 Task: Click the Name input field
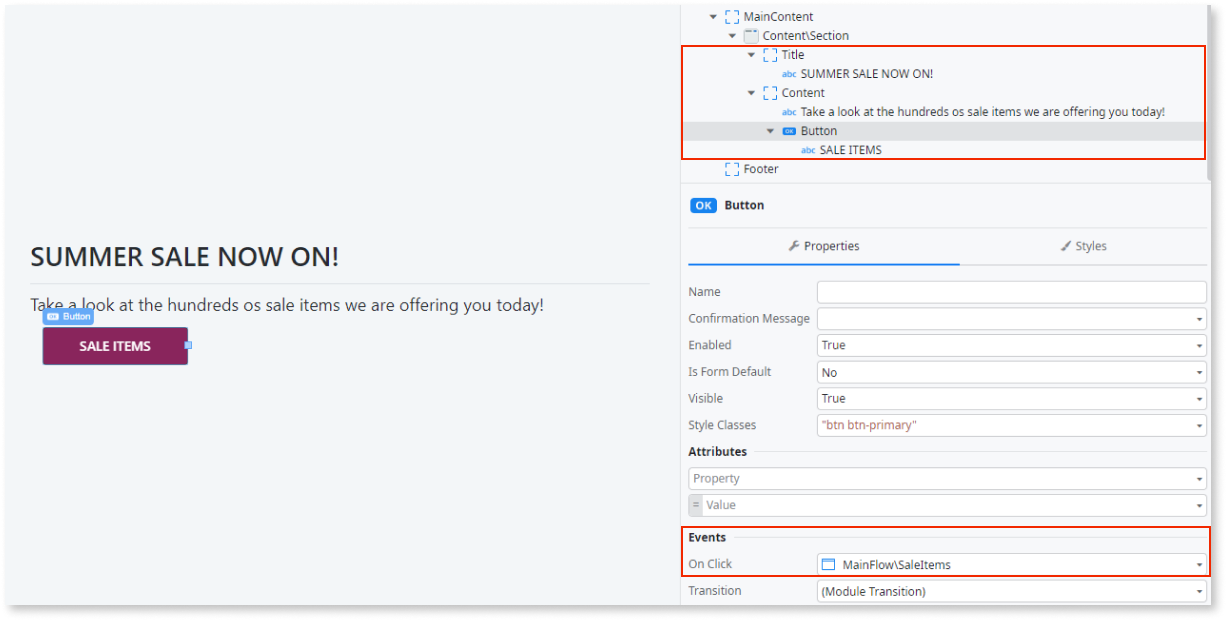click(x=1010, y=291)
